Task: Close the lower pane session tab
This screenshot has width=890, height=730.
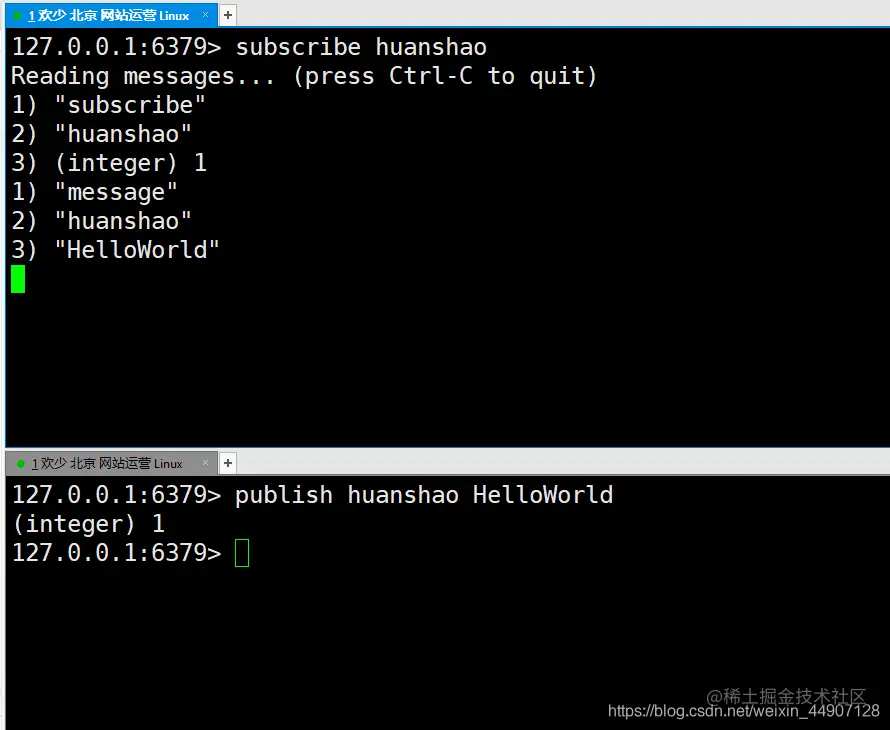Action: [x=205, y=463]
